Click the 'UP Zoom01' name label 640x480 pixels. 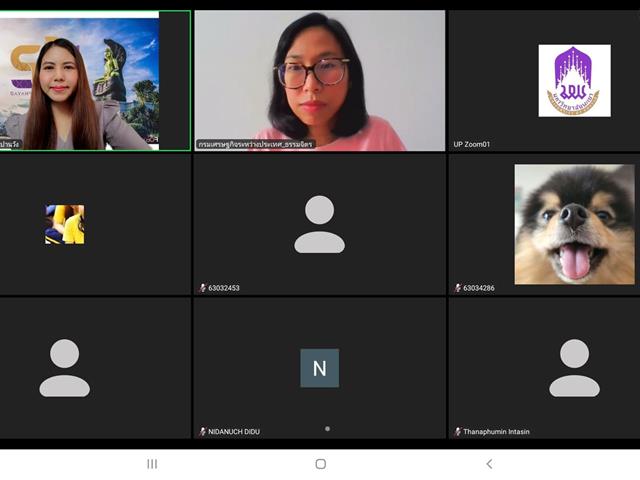click(472, 144)
